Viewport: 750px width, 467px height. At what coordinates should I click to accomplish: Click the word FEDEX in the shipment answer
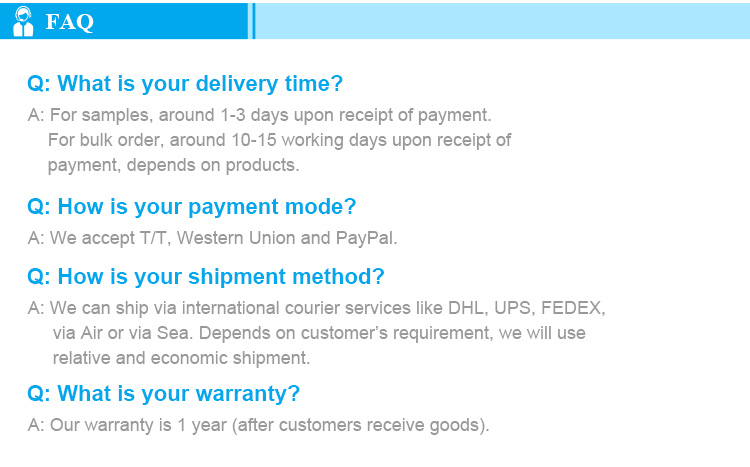coord(573,308)
